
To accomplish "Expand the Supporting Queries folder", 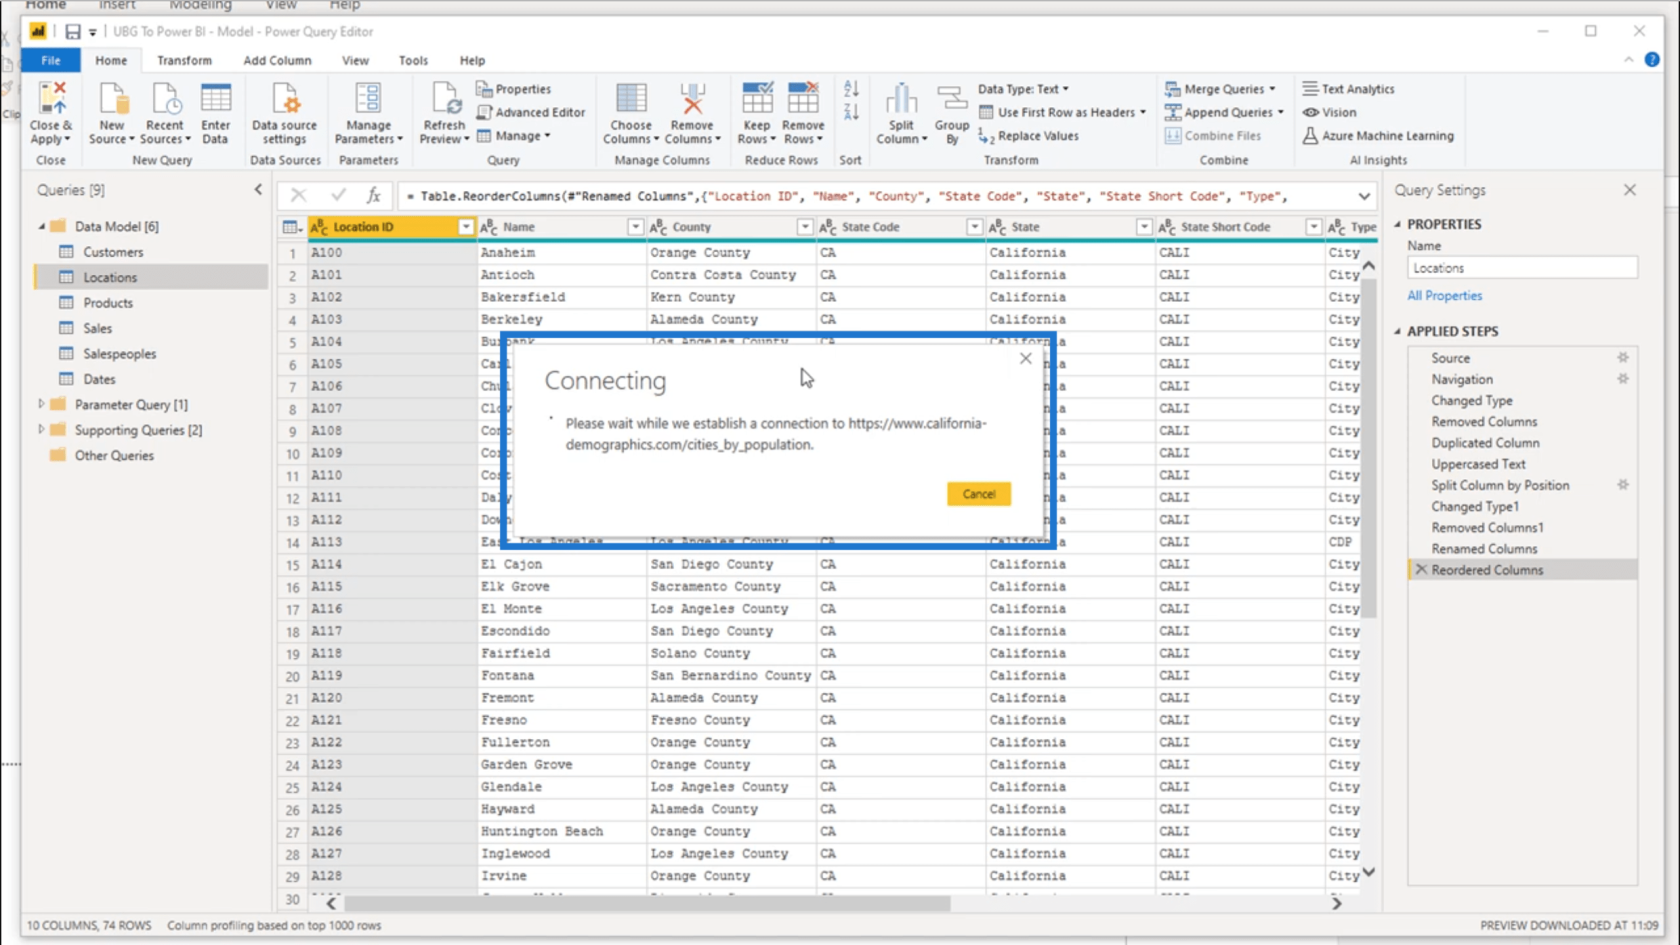I will [41, 430].
